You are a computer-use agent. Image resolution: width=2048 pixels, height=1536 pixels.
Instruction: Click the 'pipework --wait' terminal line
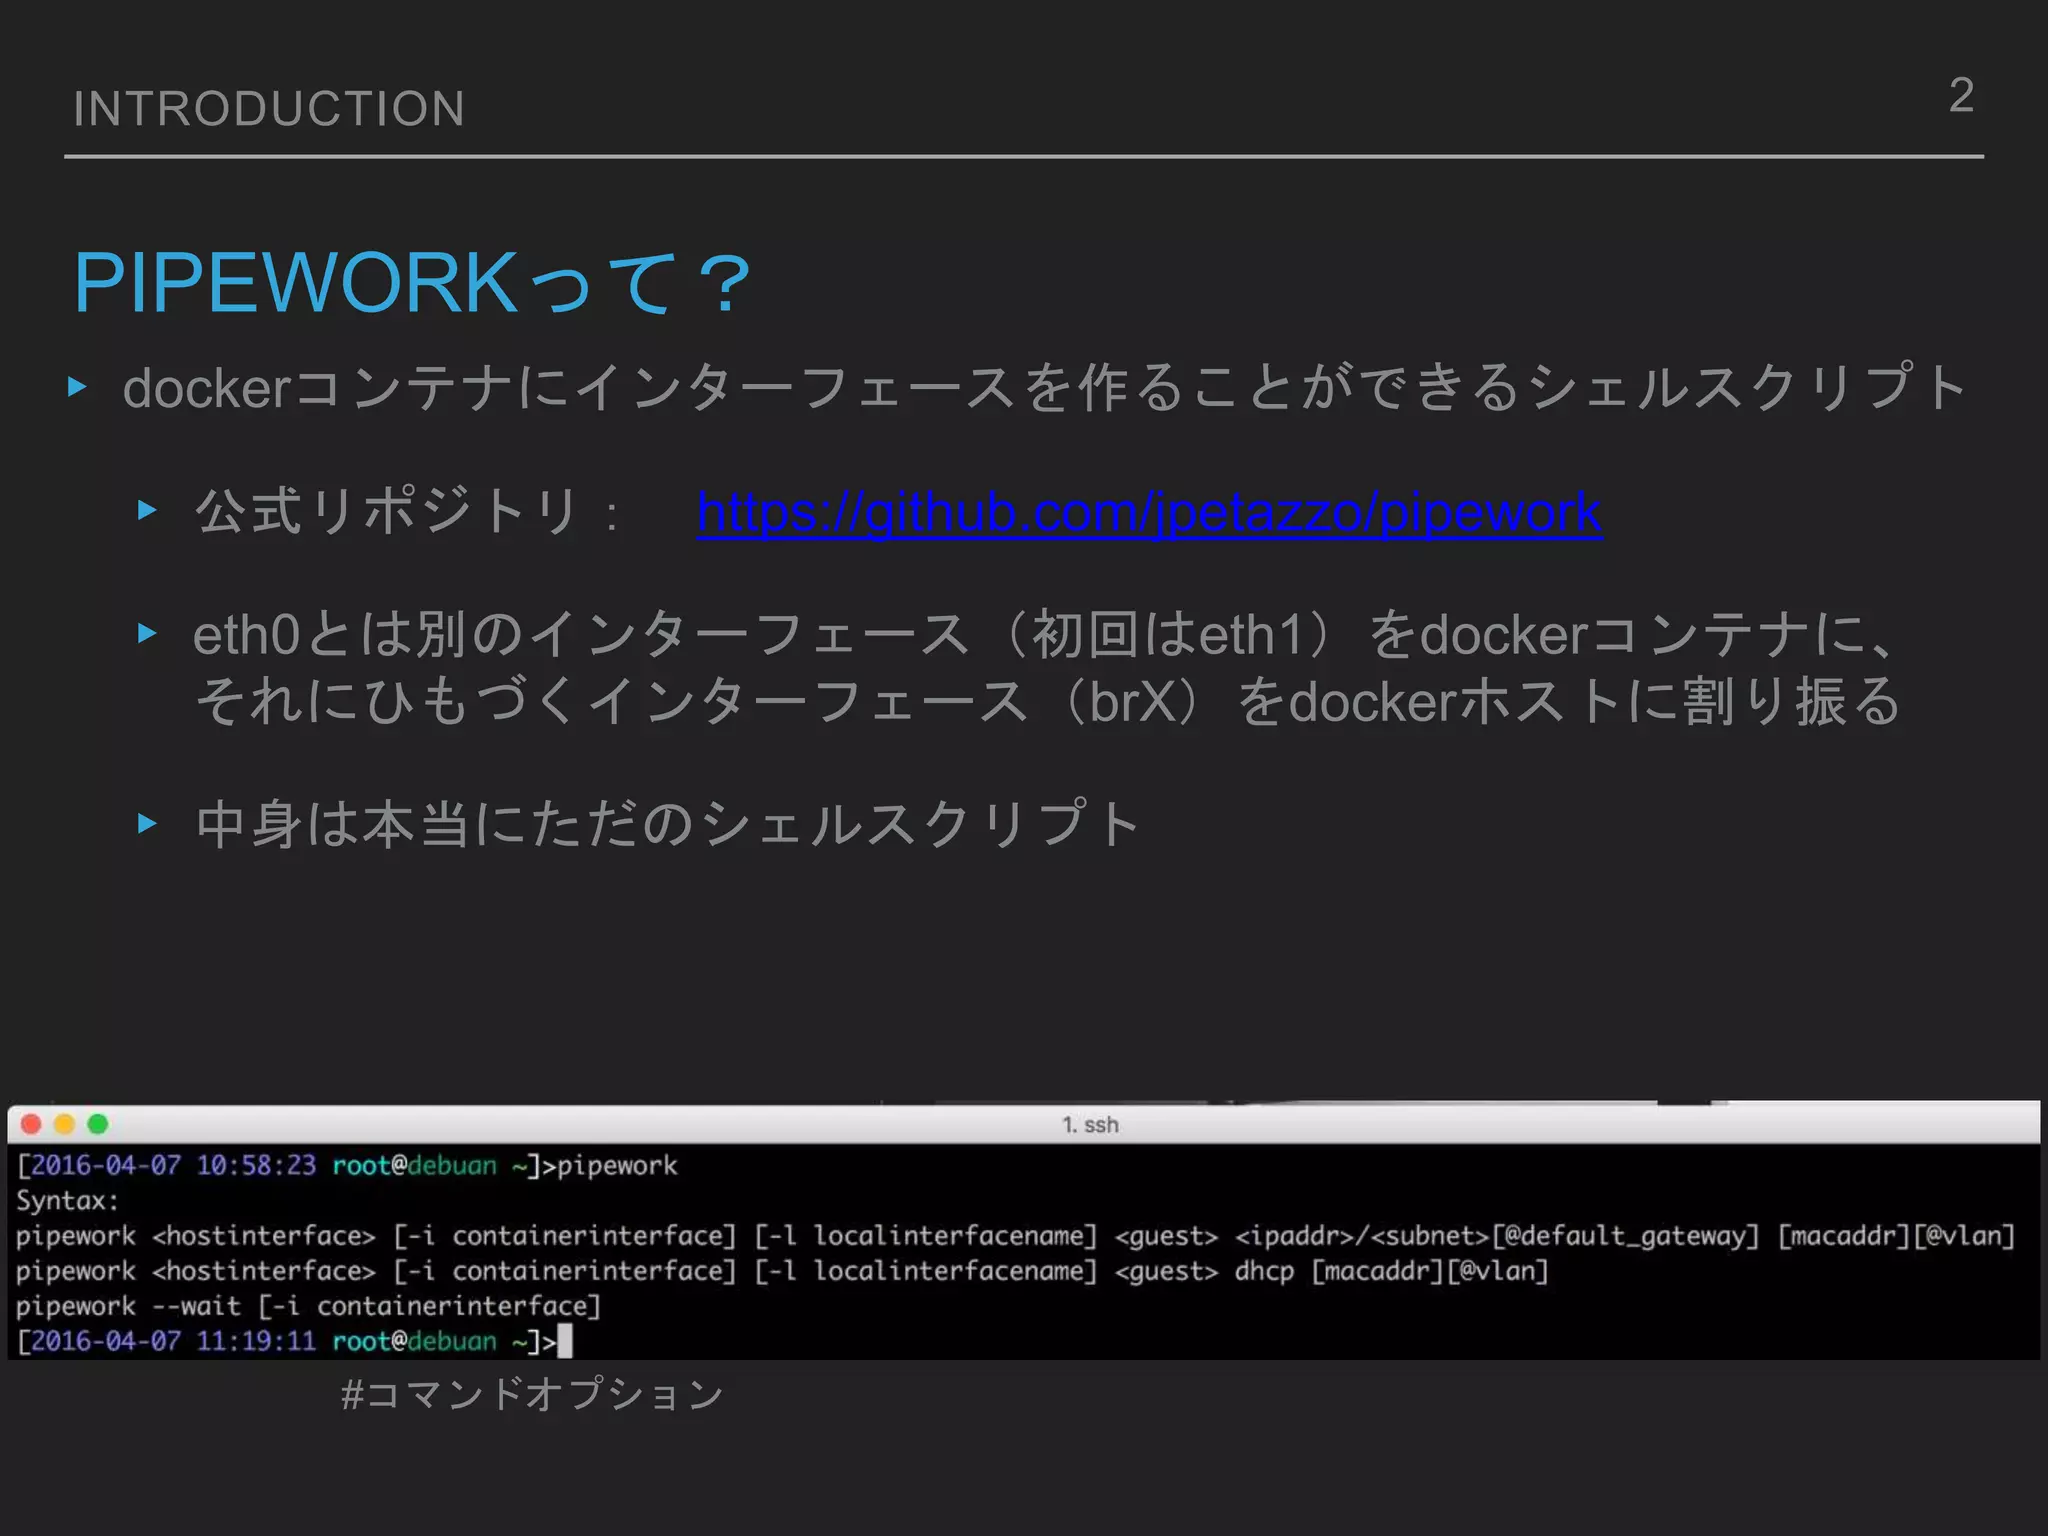[x=308, y=1306]
